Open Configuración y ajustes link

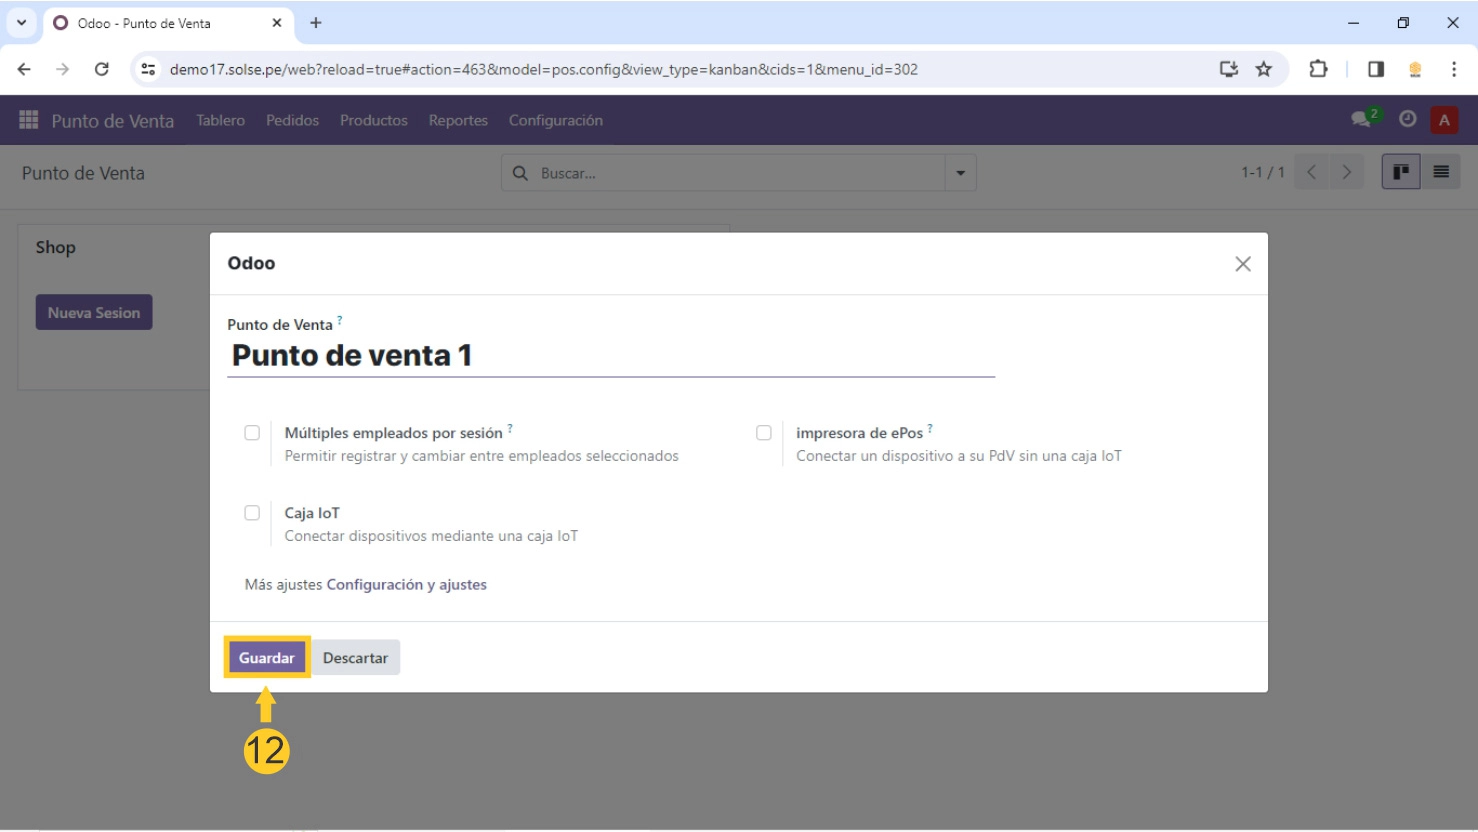click(x=406, y=585)
